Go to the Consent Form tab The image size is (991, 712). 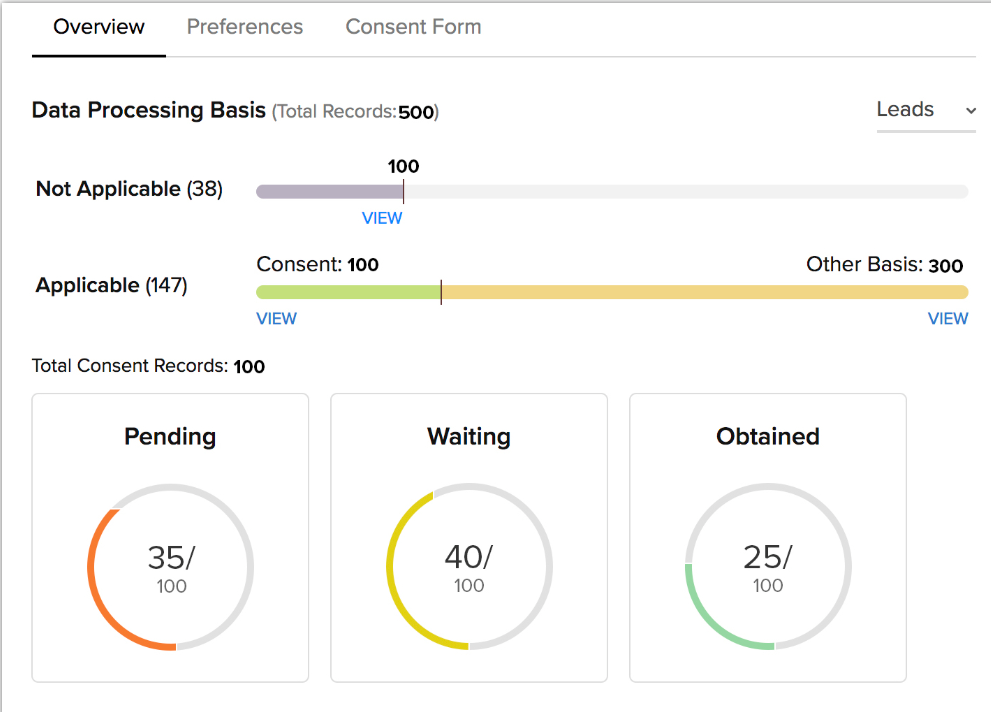click(x=413, y=27)
